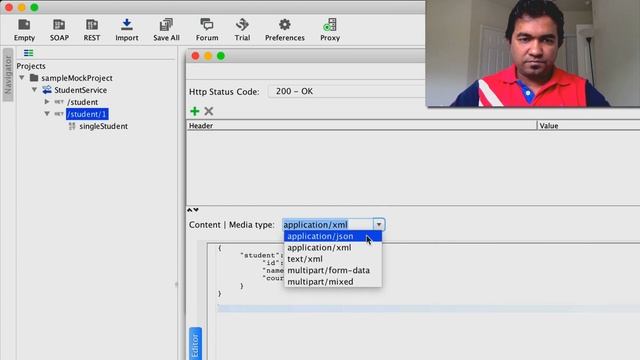Image resolution: width=640 pixels, height=360 pixels.
Task: Choose multipart/mixed from the list
Action: coord(333,282)
